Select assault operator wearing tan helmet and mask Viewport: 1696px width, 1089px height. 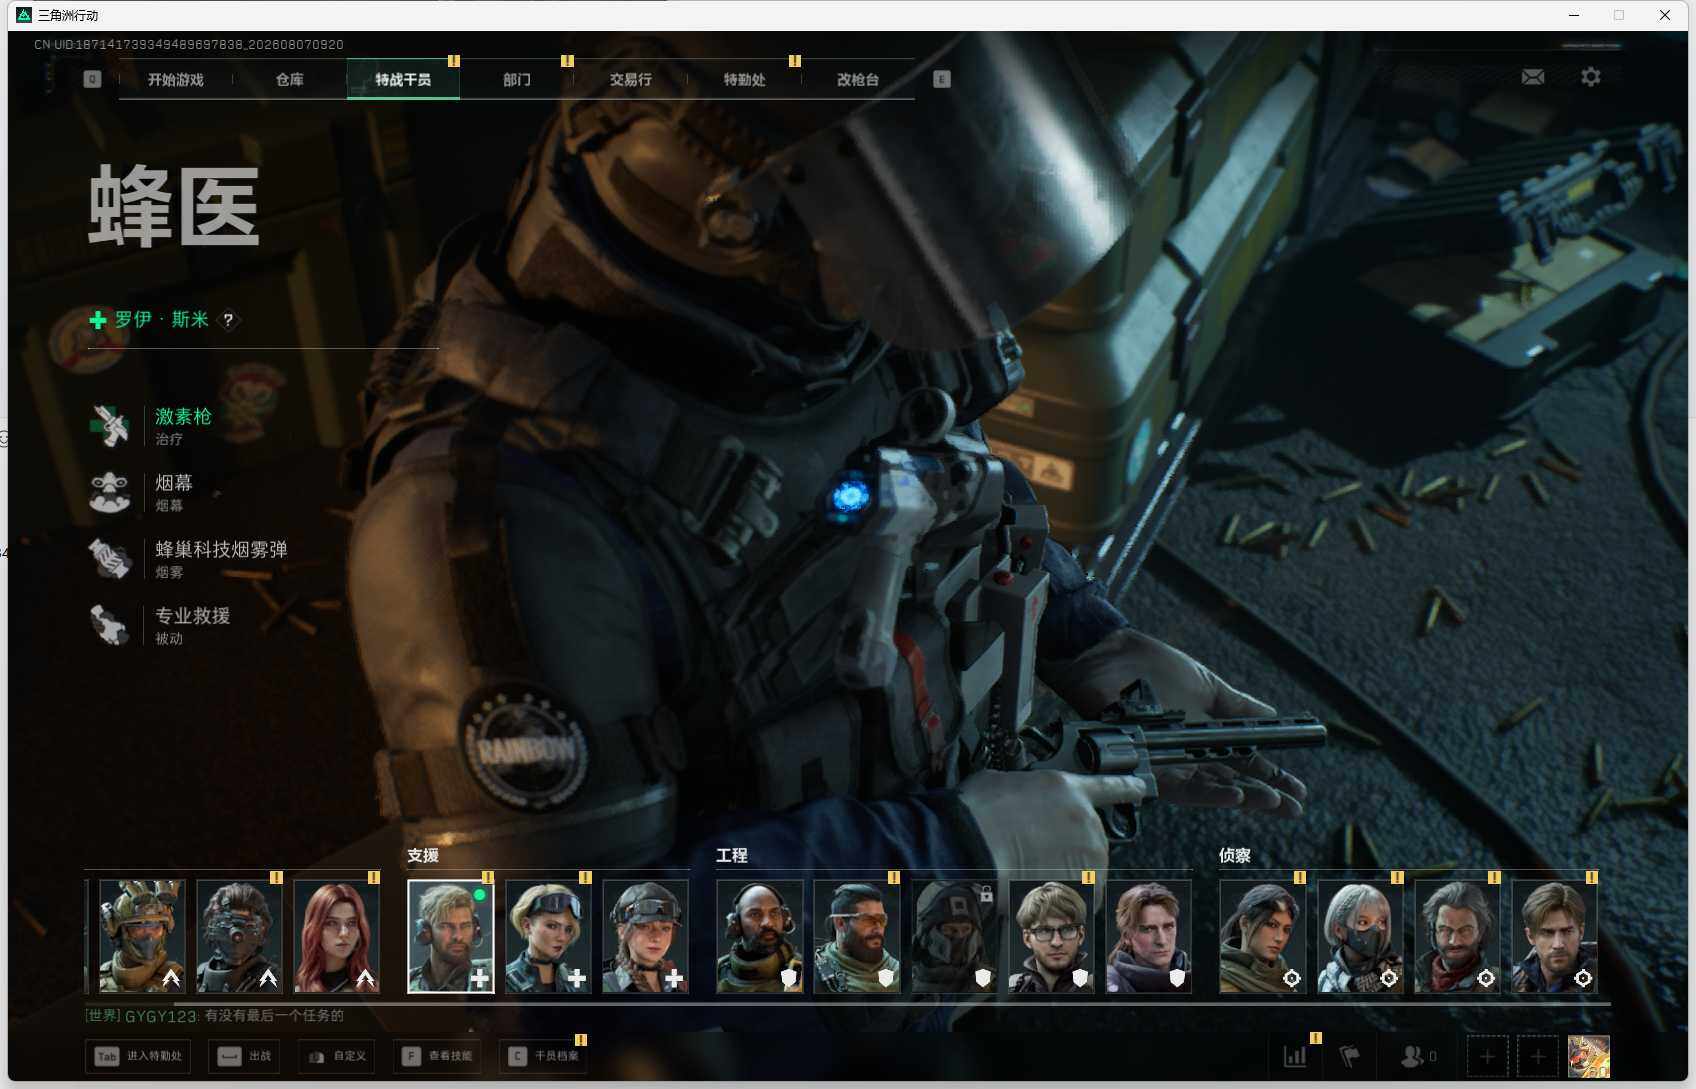[142, 936]
